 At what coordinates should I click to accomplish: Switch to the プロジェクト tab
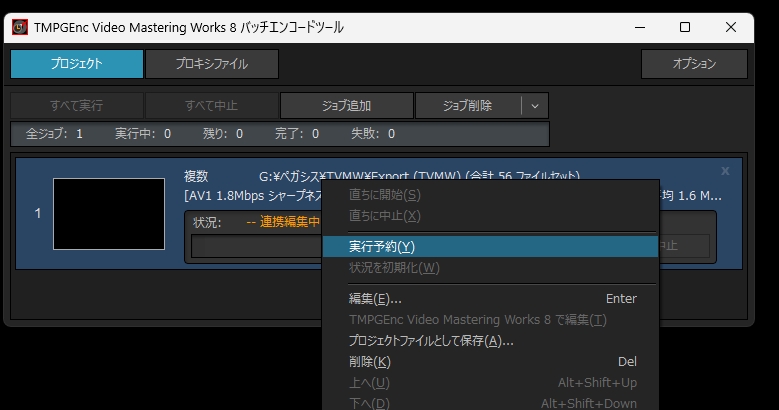(x=77, y=64)
